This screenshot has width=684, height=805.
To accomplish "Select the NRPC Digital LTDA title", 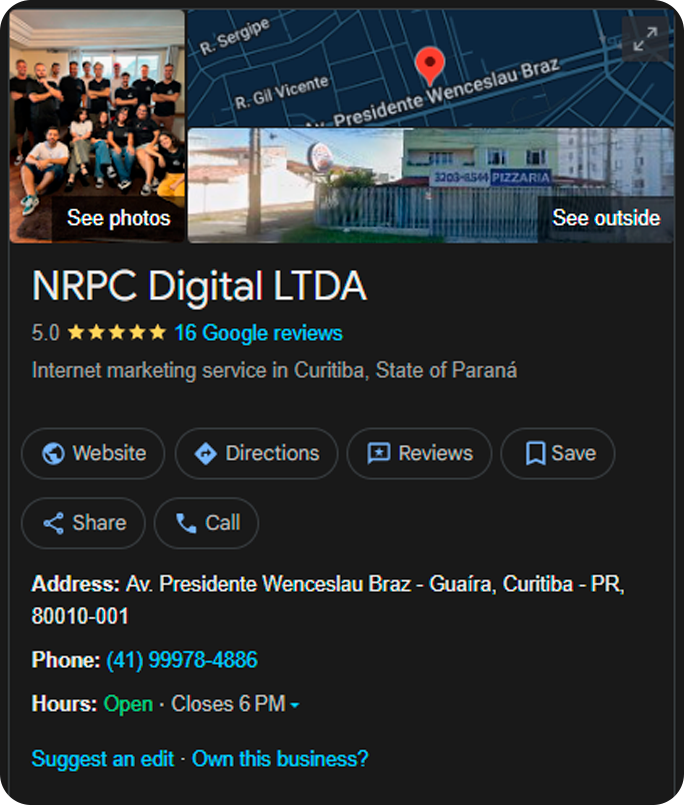I will [x=199, y=286].
